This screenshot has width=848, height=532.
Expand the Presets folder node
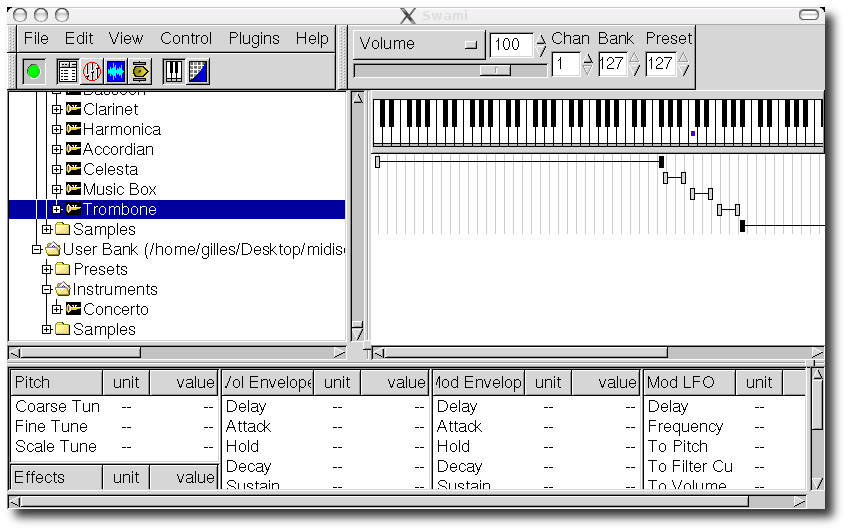[47, 269]
